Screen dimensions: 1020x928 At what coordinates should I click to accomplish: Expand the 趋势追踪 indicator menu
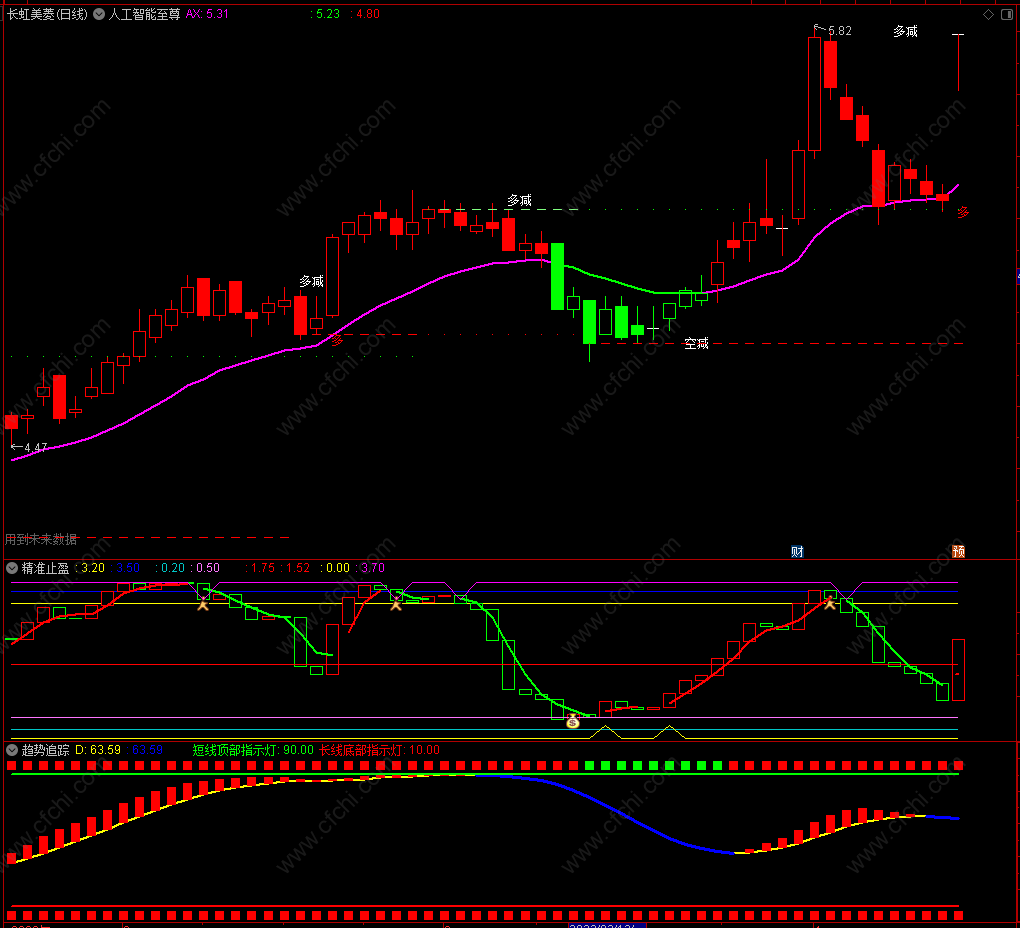[12, 749]
